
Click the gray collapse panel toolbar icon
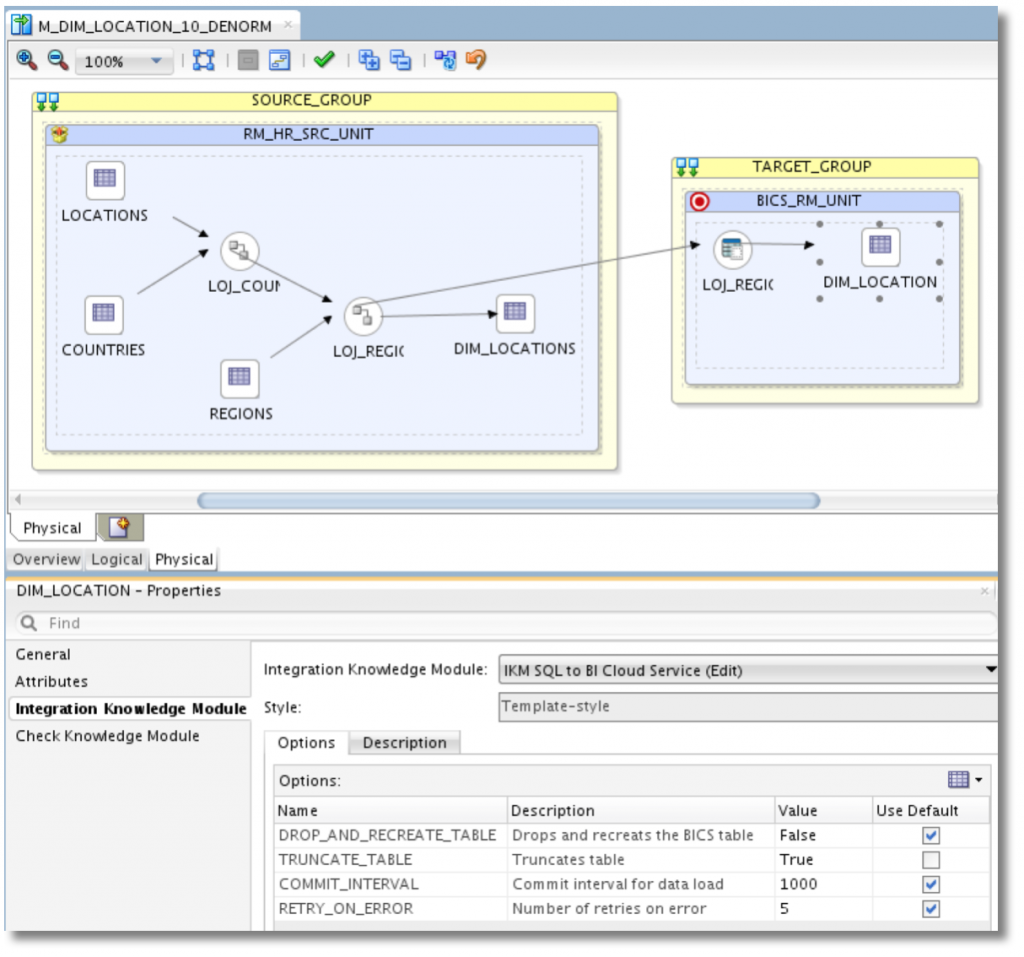pyautogui.click(x=248, y=60)
